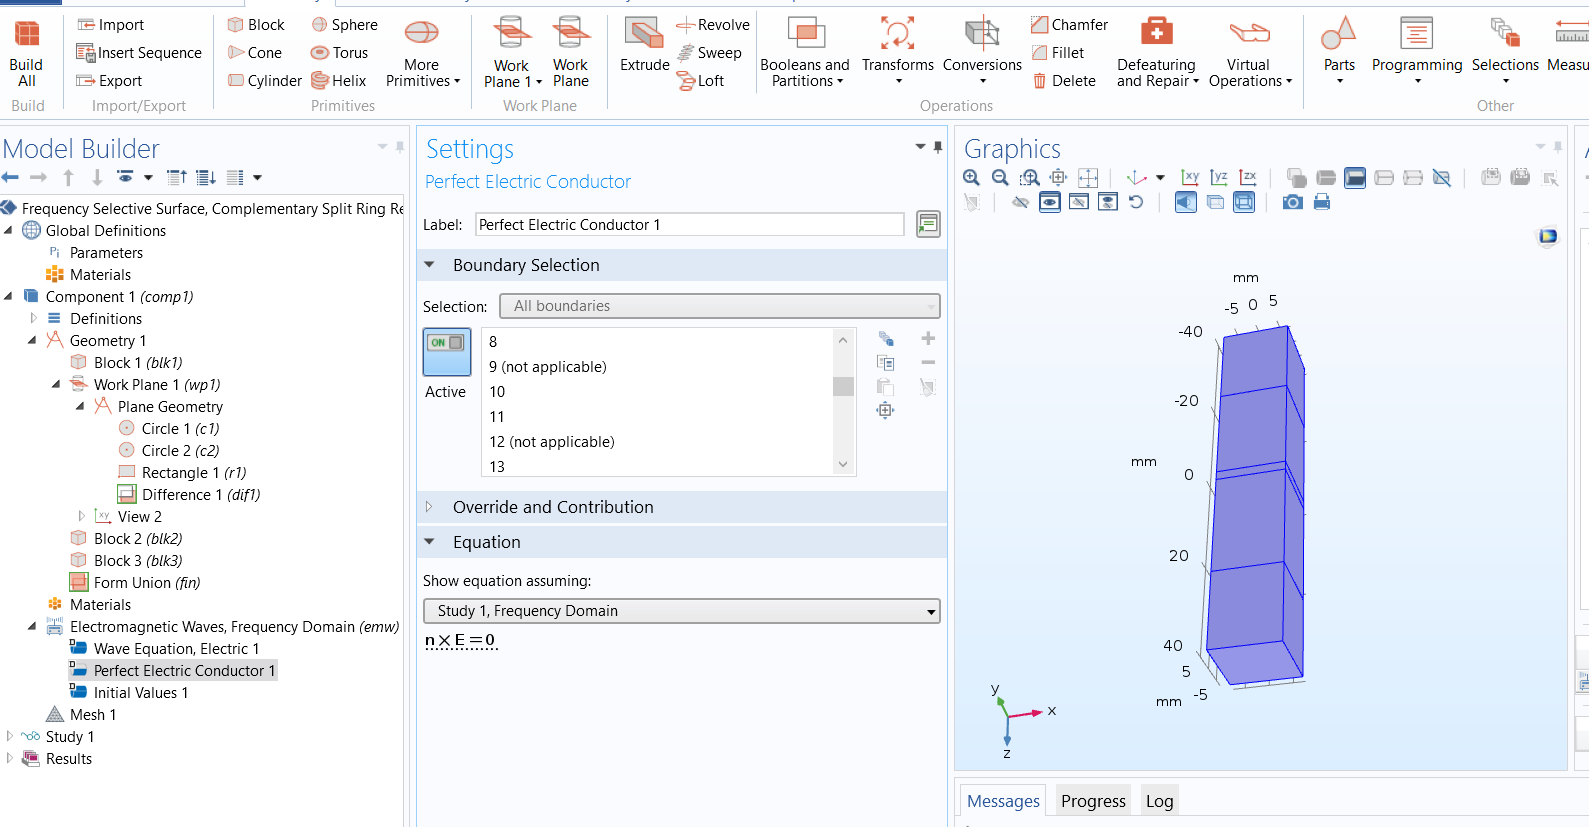Open the Show equation assuming study dropdown
The width and height of the screenshot is (1589, 827).
(681, 611)
